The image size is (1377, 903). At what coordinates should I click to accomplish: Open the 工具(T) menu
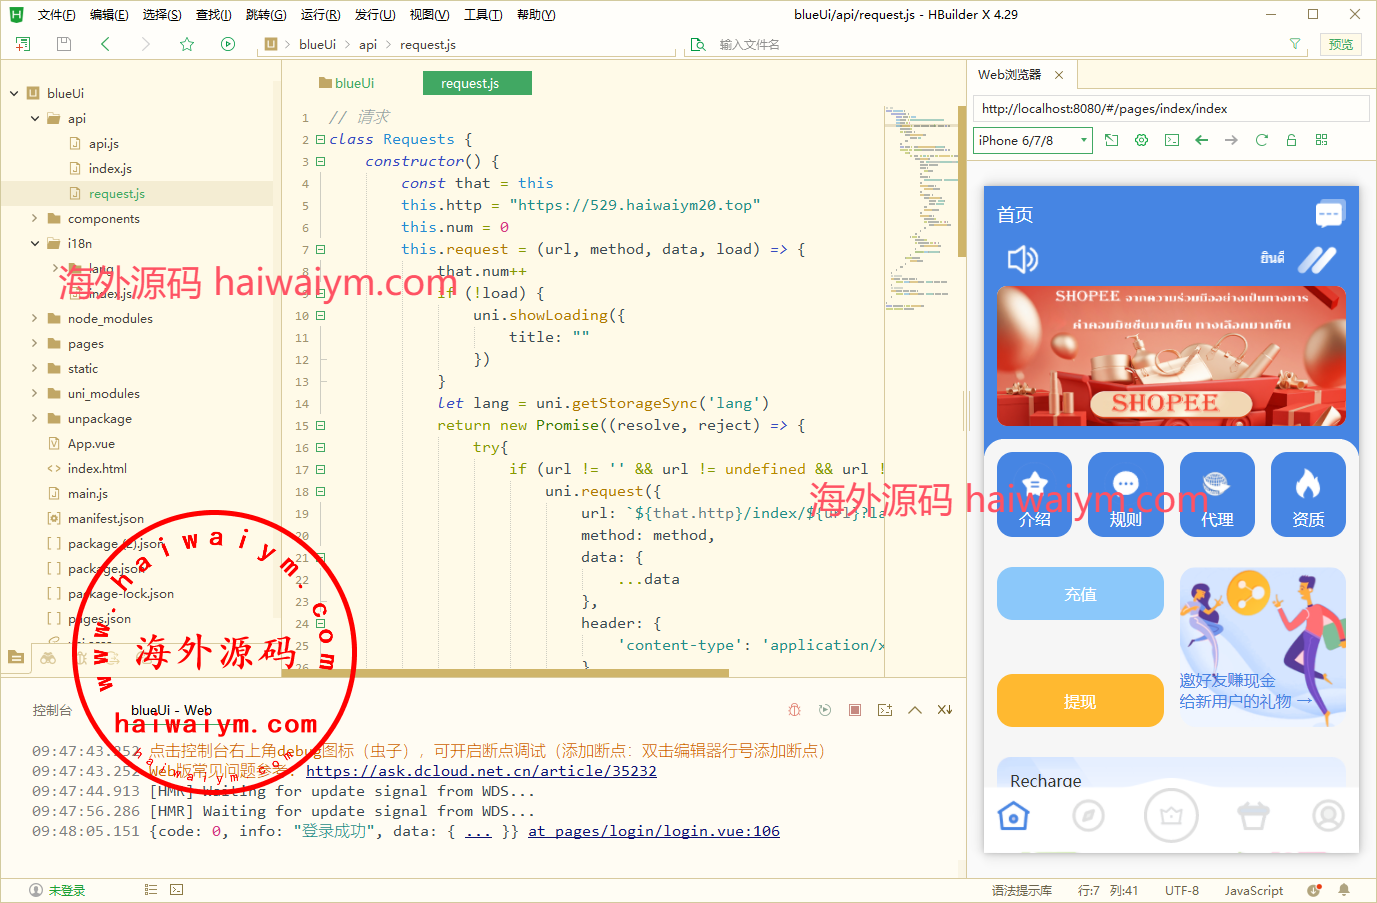coord(482,14)
